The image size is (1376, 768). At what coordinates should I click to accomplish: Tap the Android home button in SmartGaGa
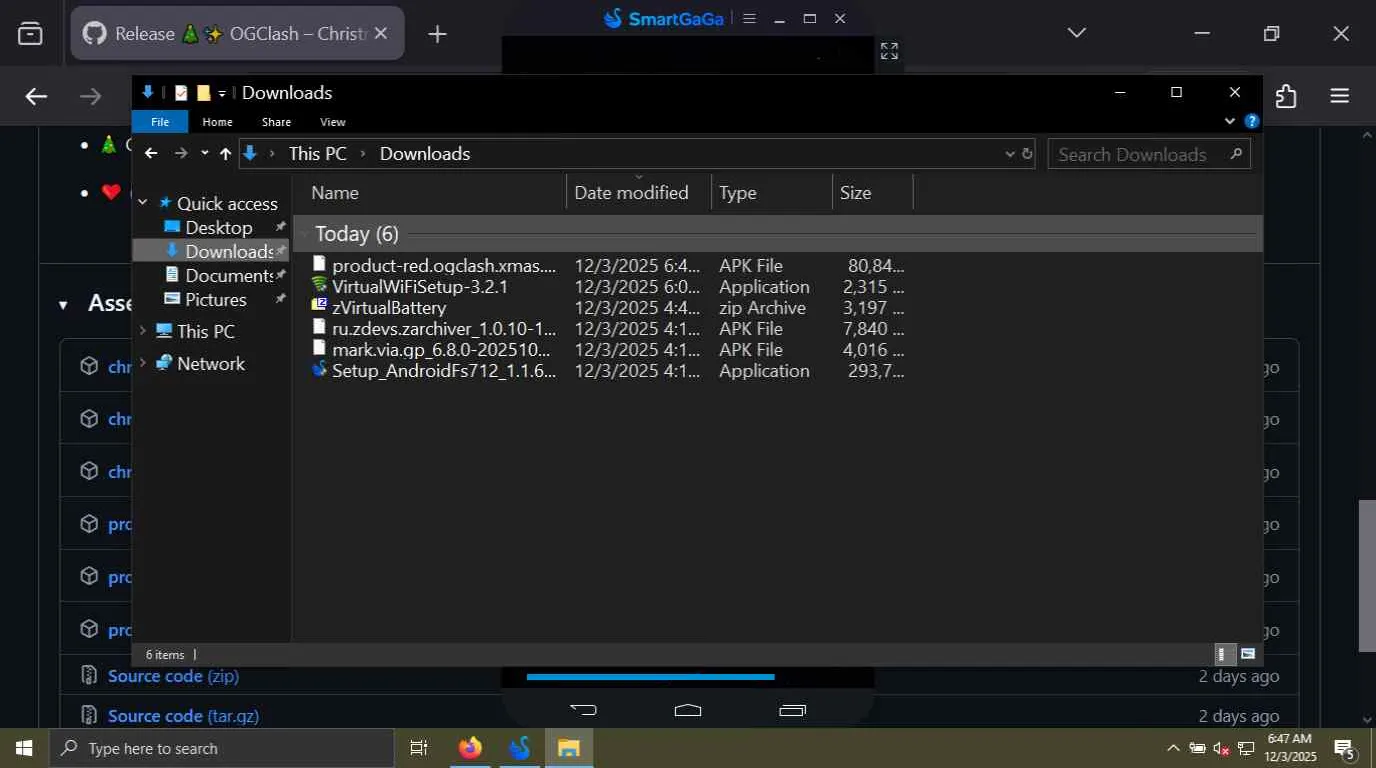tap(688, 710)
